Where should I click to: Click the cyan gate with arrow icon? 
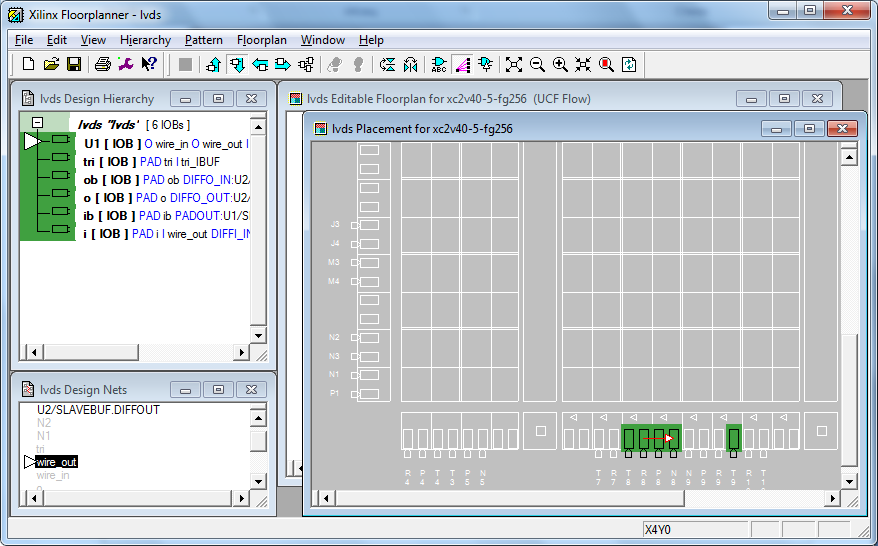pos(485,64)
